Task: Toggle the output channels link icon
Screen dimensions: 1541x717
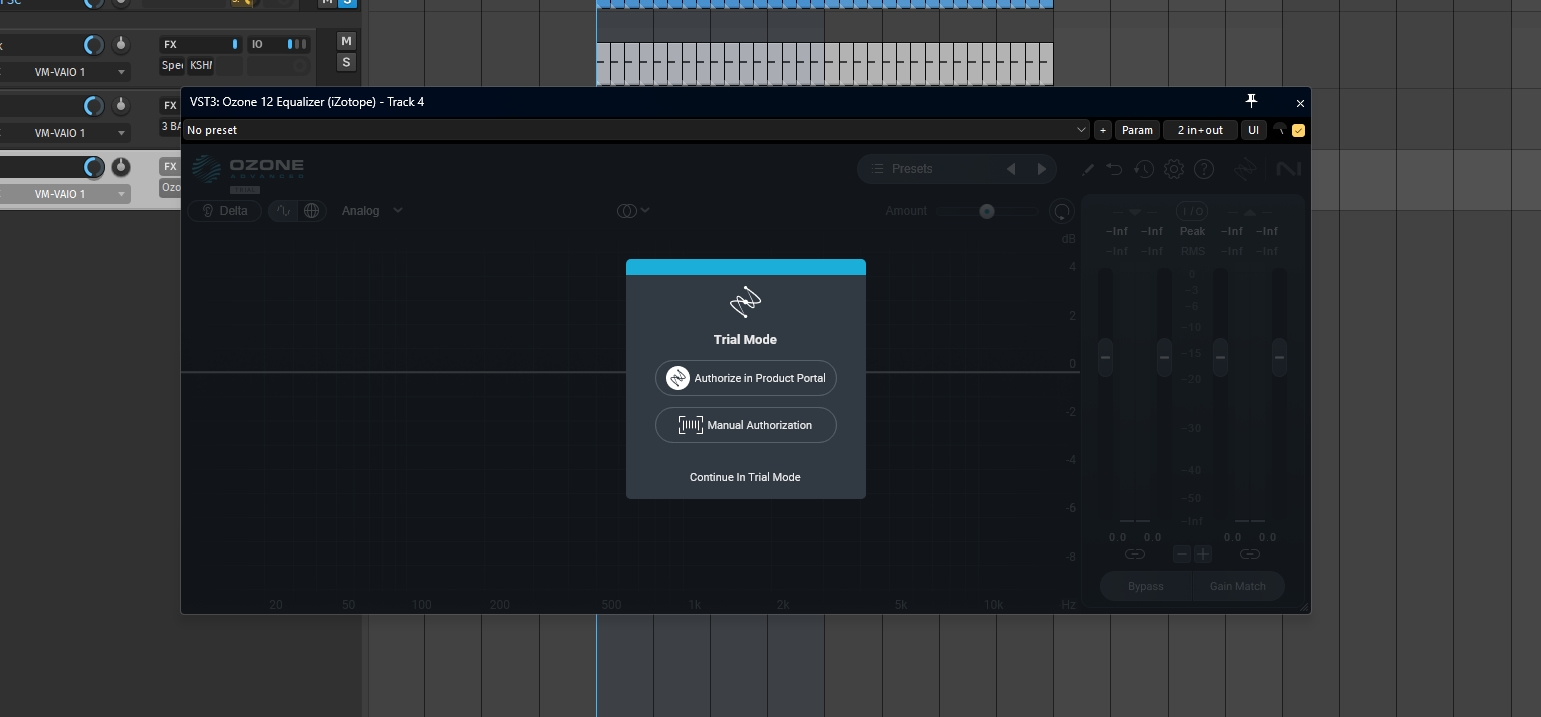Action: coord(1249,554)
